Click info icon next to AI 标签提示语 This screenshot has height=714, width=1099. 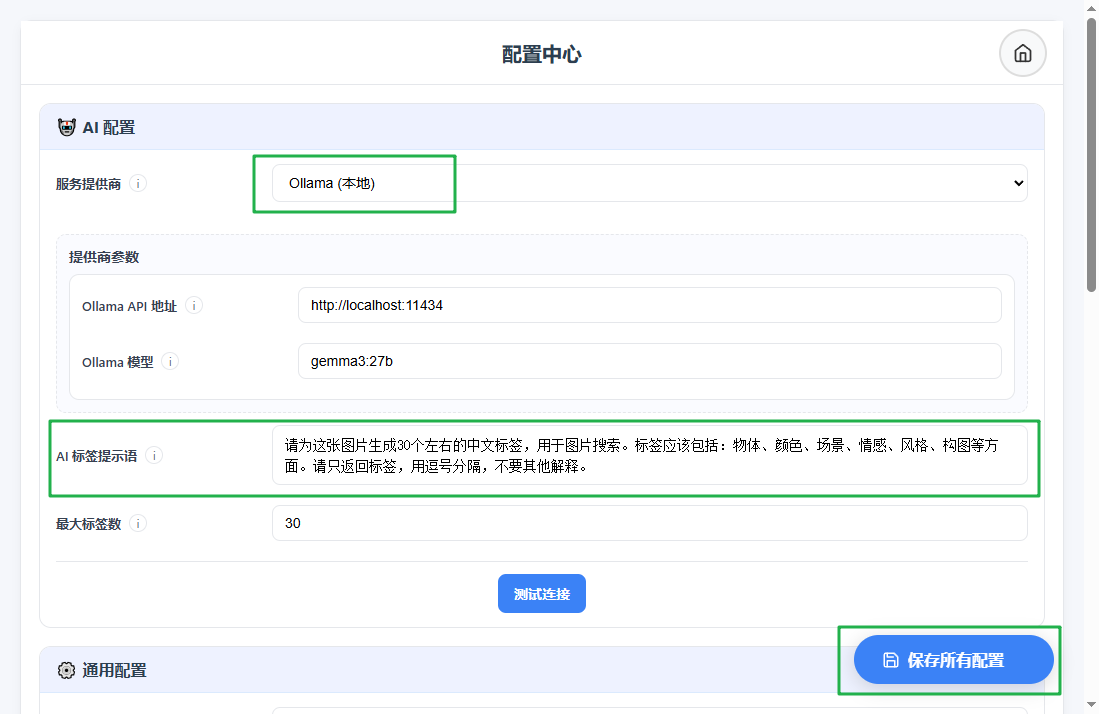tap(154, 456)
